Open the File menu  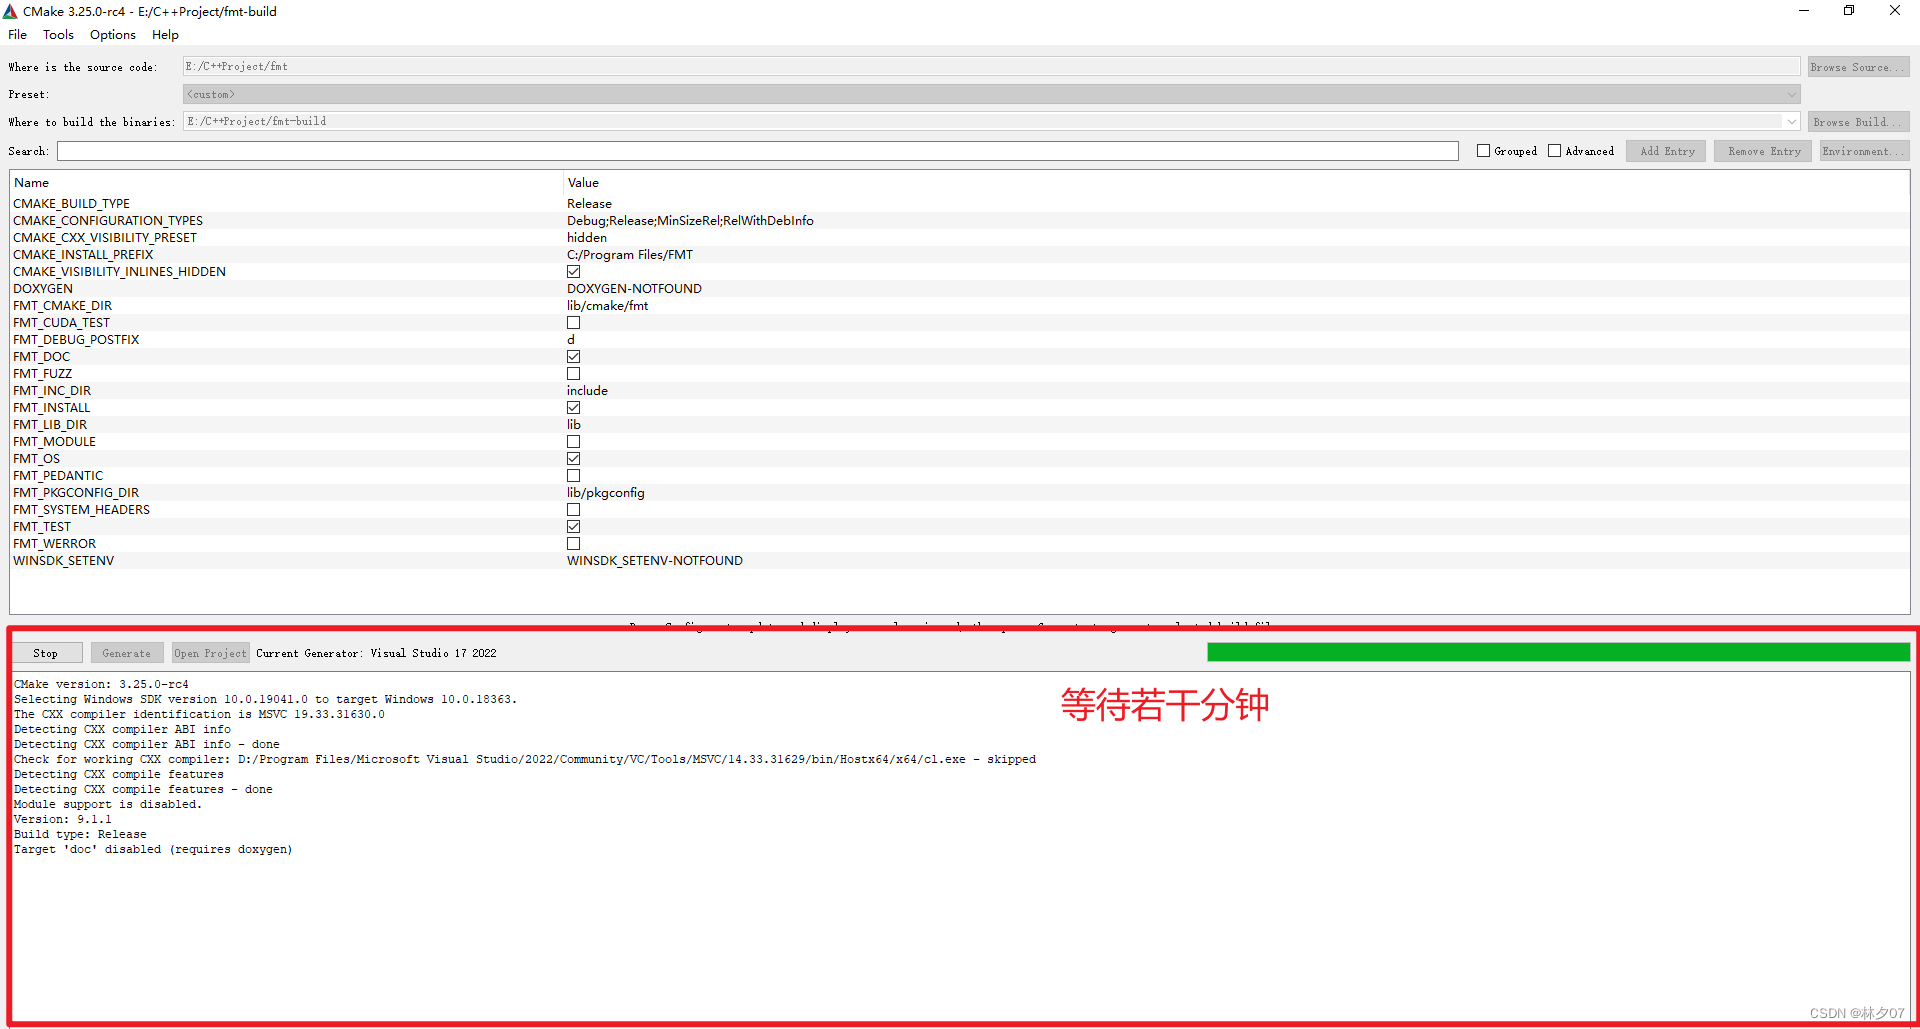click(17, 35)
